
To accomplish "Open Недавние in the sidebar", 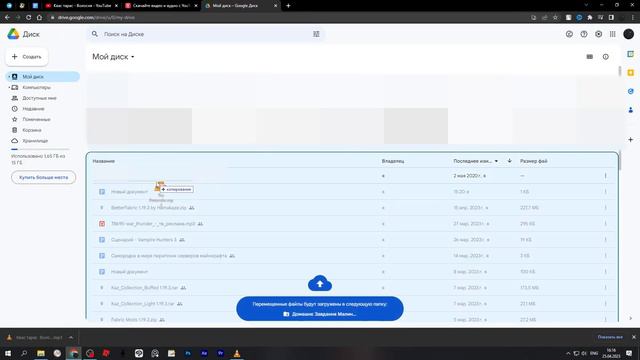I will tap(33, 109).
